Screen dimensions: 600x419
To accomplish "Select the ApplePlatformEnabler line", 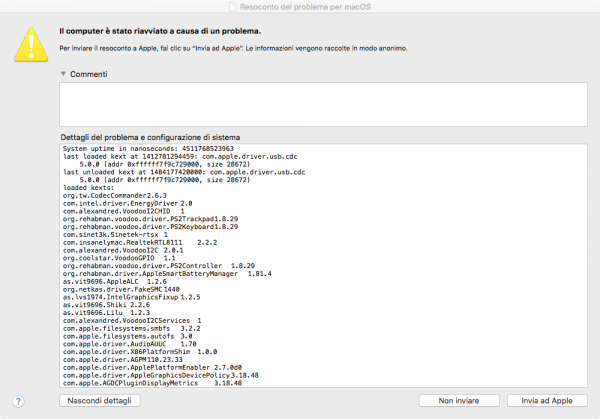I will 152,368.
